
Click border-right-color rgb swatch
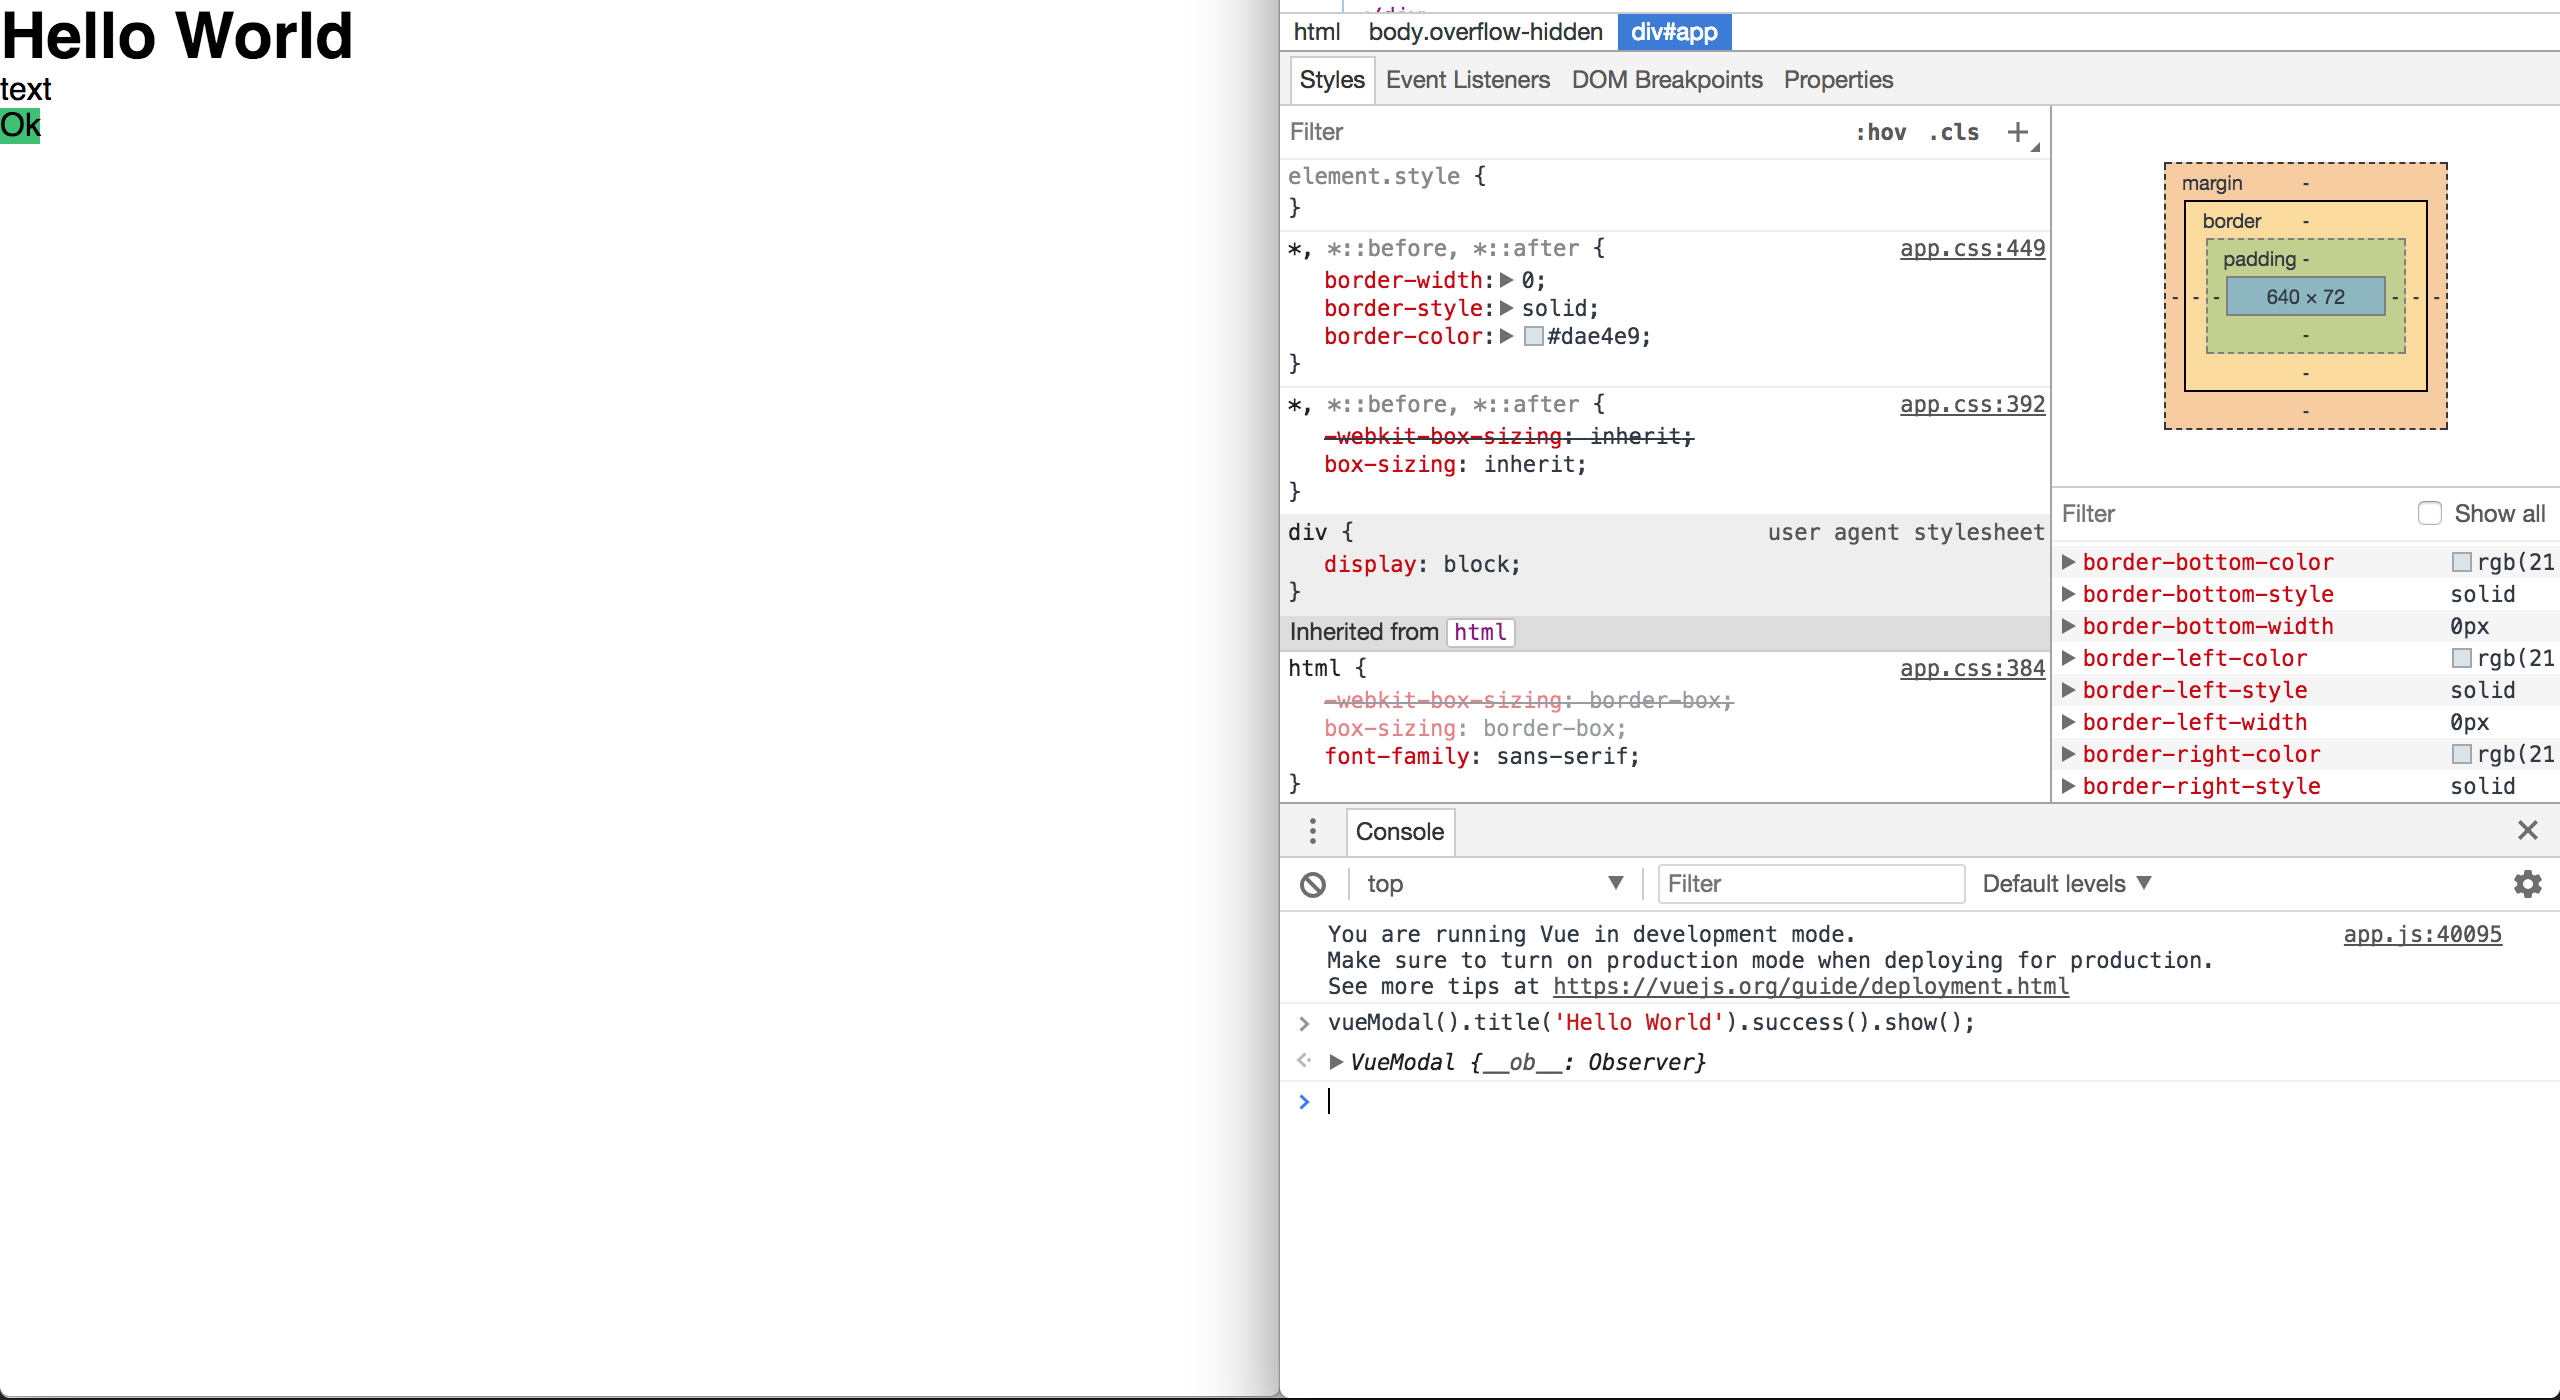click(2461, 754)
